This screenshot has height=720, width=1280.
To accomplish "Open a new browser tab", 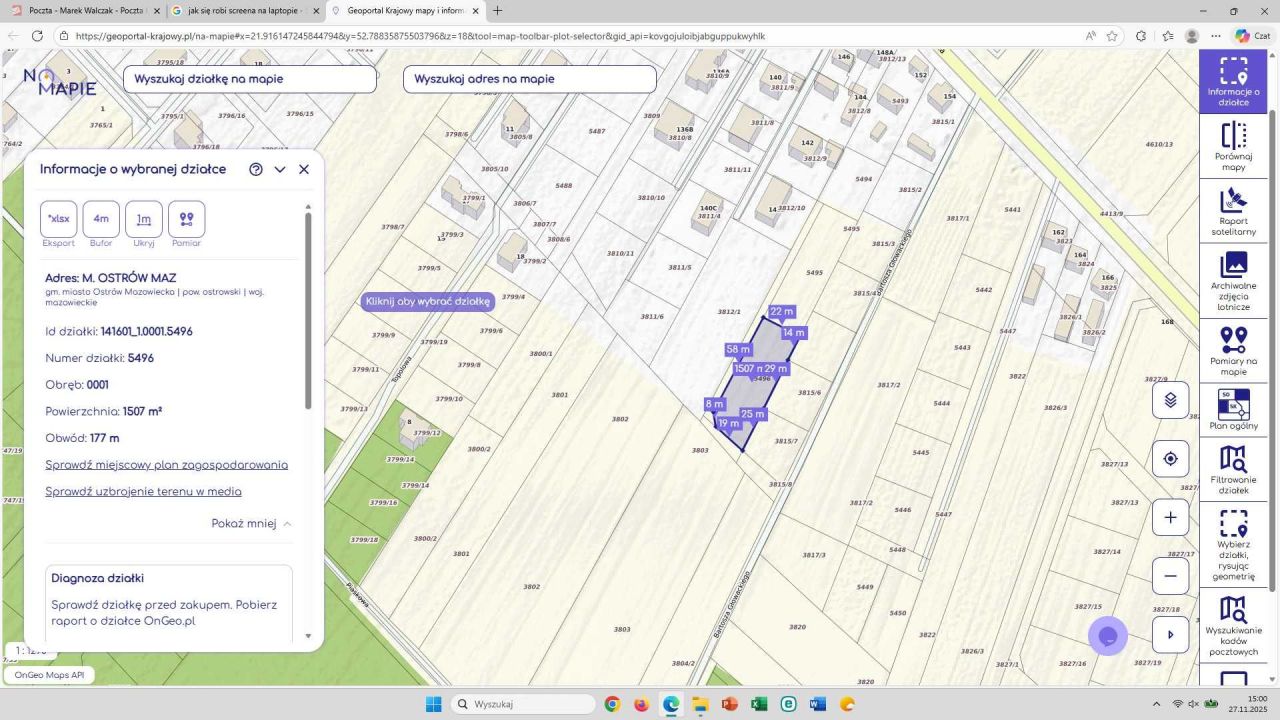I will pos(498,11).
